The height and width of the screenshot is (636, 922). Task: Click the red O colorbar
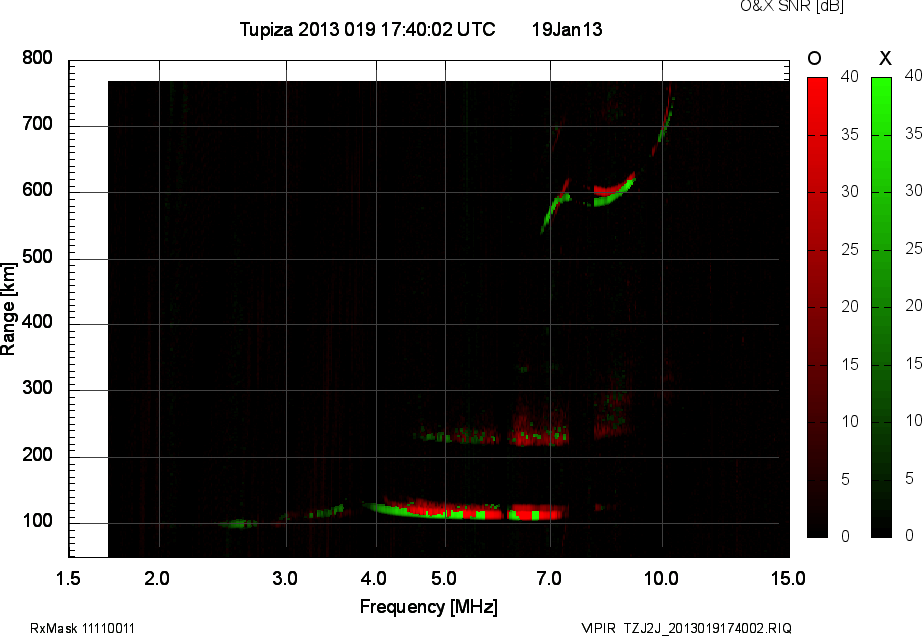point(817,307)
